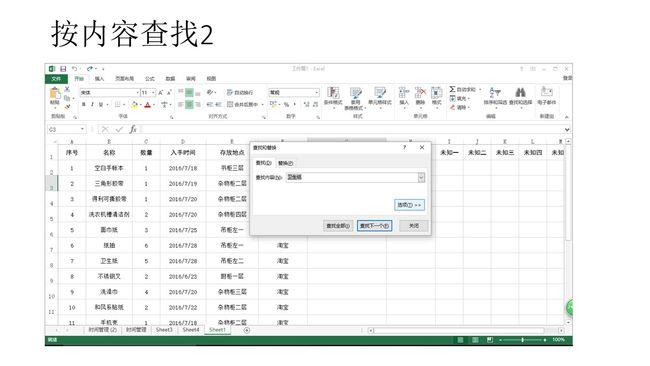This screenshot has height=366, width=650.
Task: Open the font size dropdown showing 11
Action: pyautogui.click(x=153, y=92)
